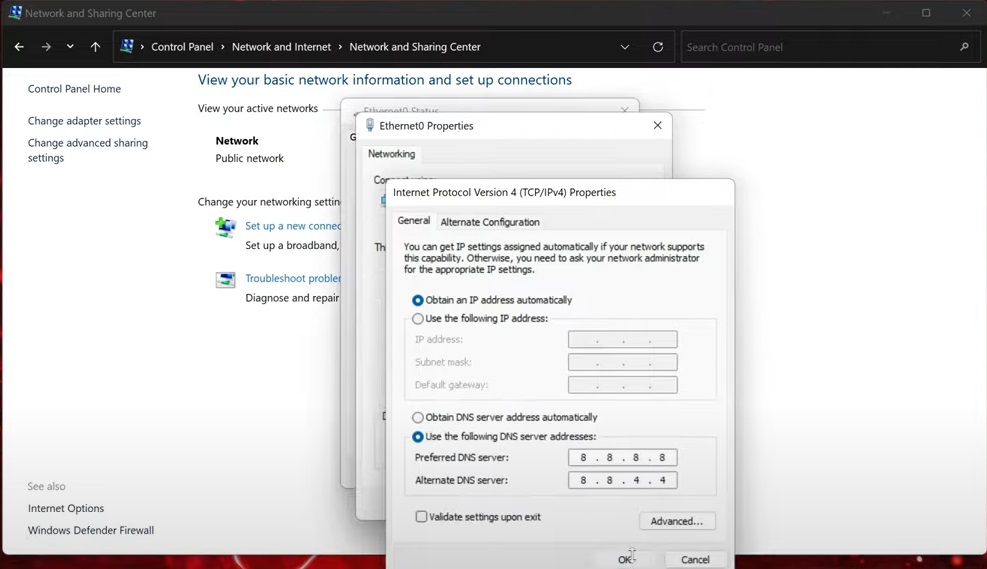987x569 pixels.
Task: Click the IP address field
Action: (623, 339)
